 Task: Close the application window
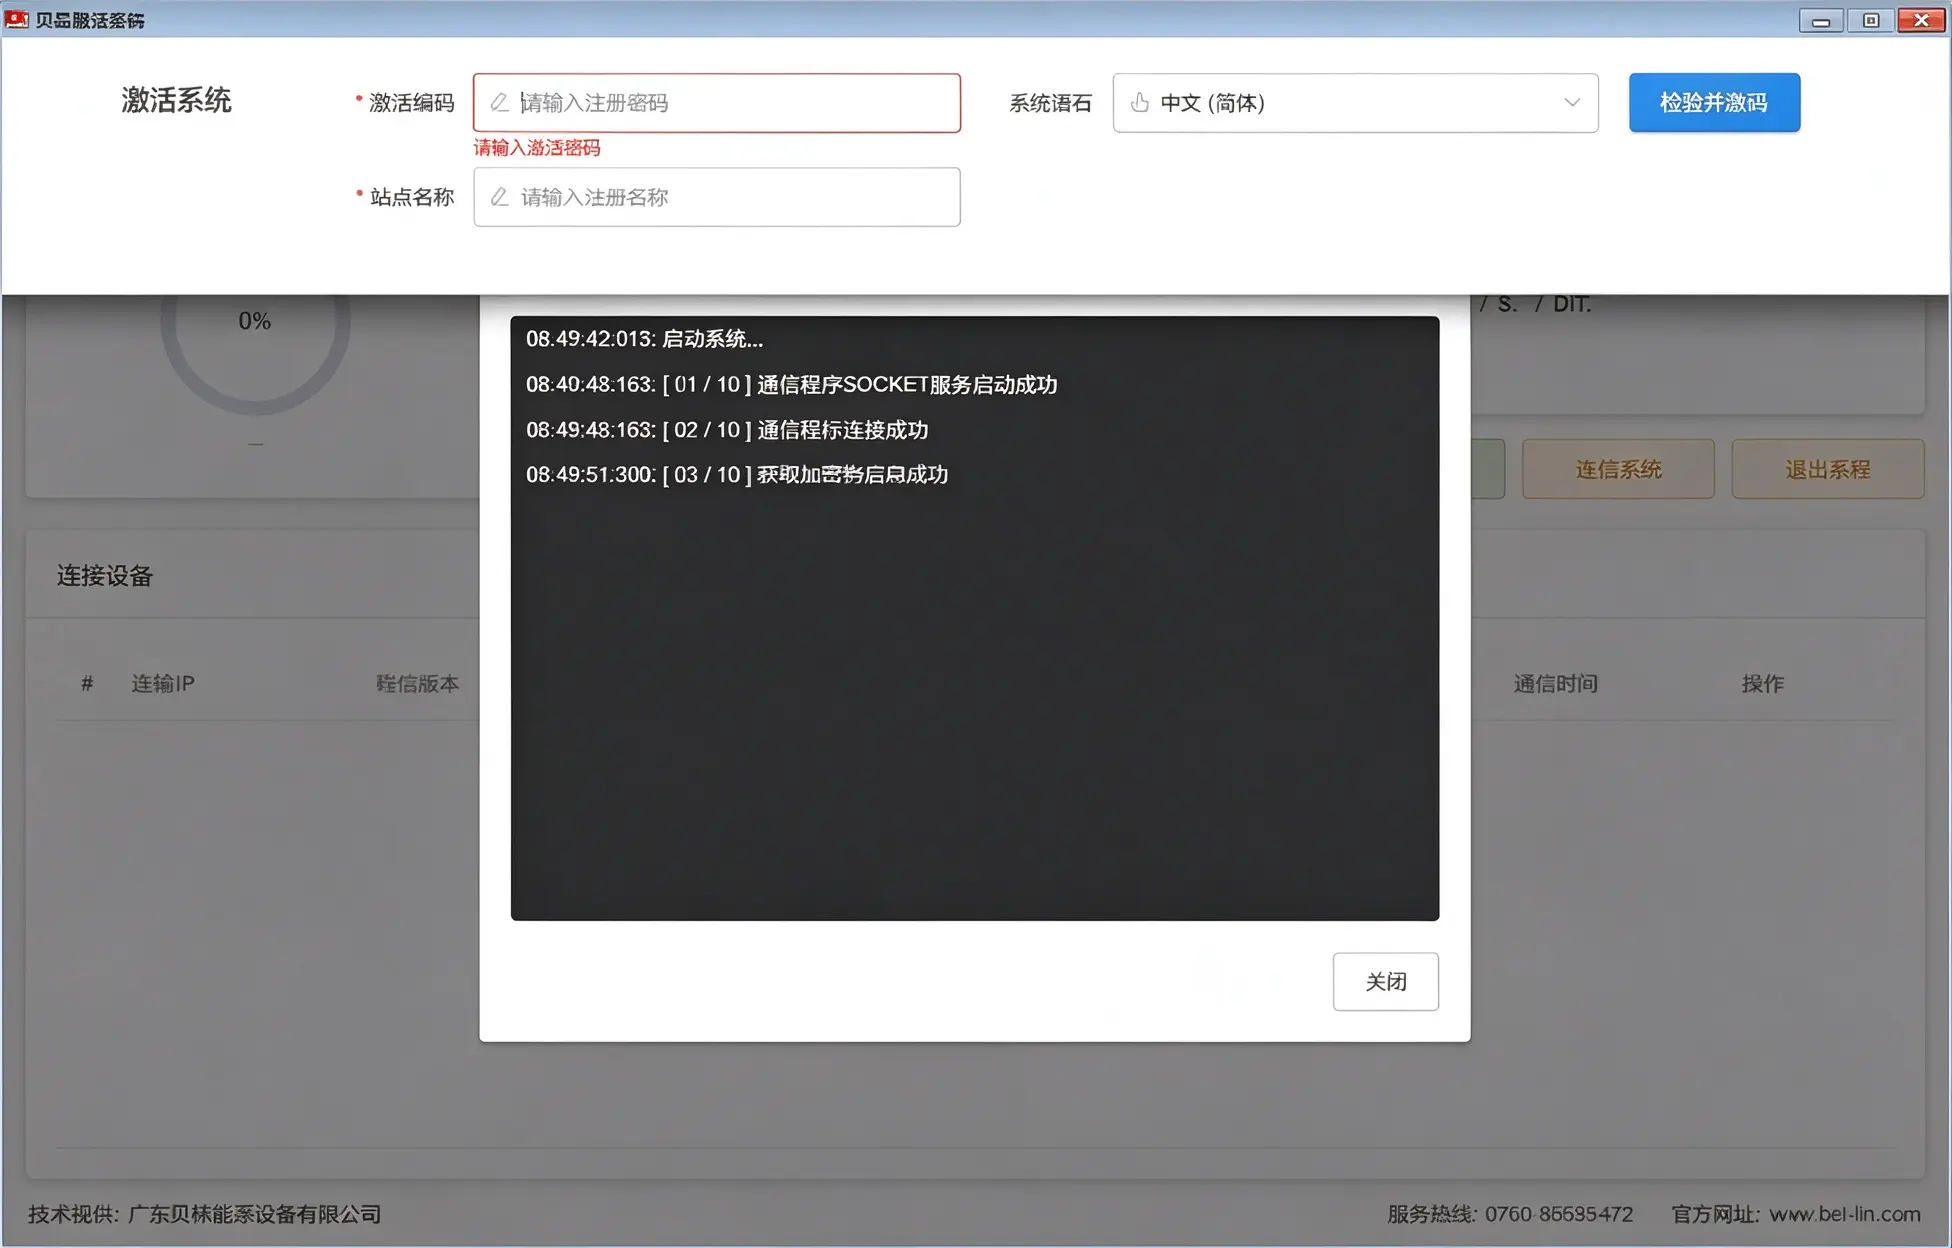[x=1921, y=20]
